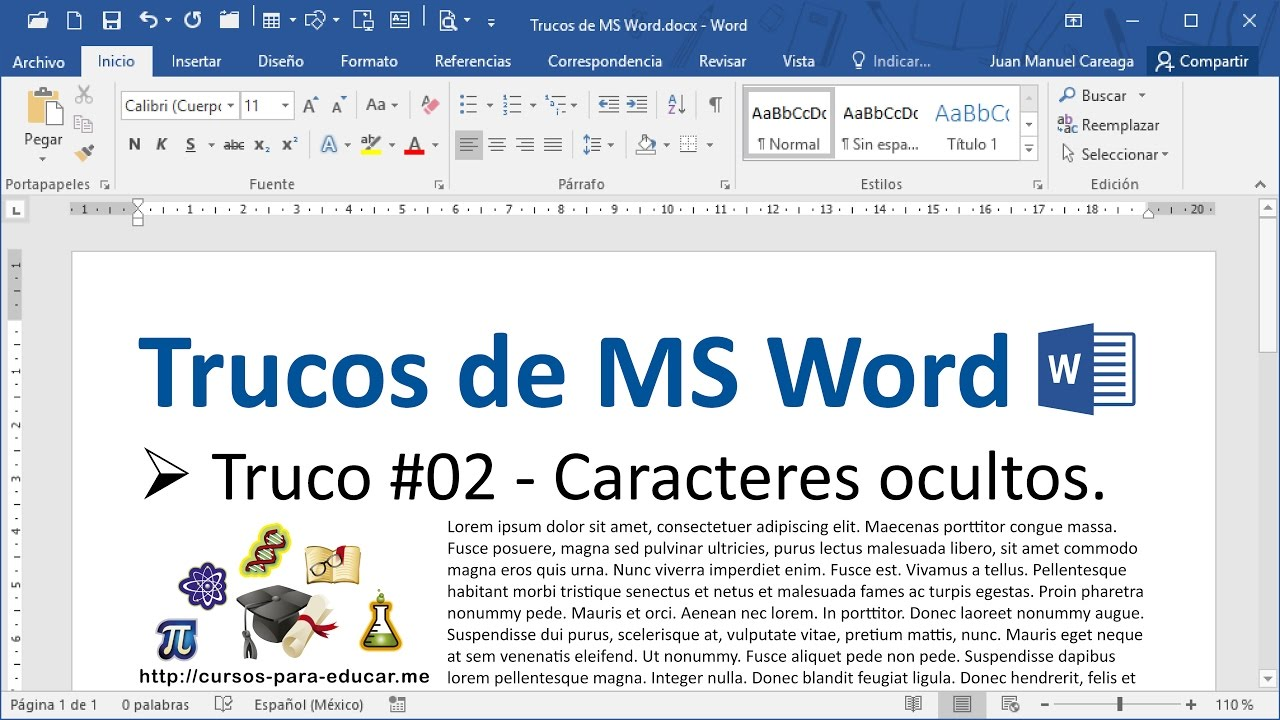Toggle Bold formatting with N button
Screen dimensions: 1280x720
(x=134, y=145)
